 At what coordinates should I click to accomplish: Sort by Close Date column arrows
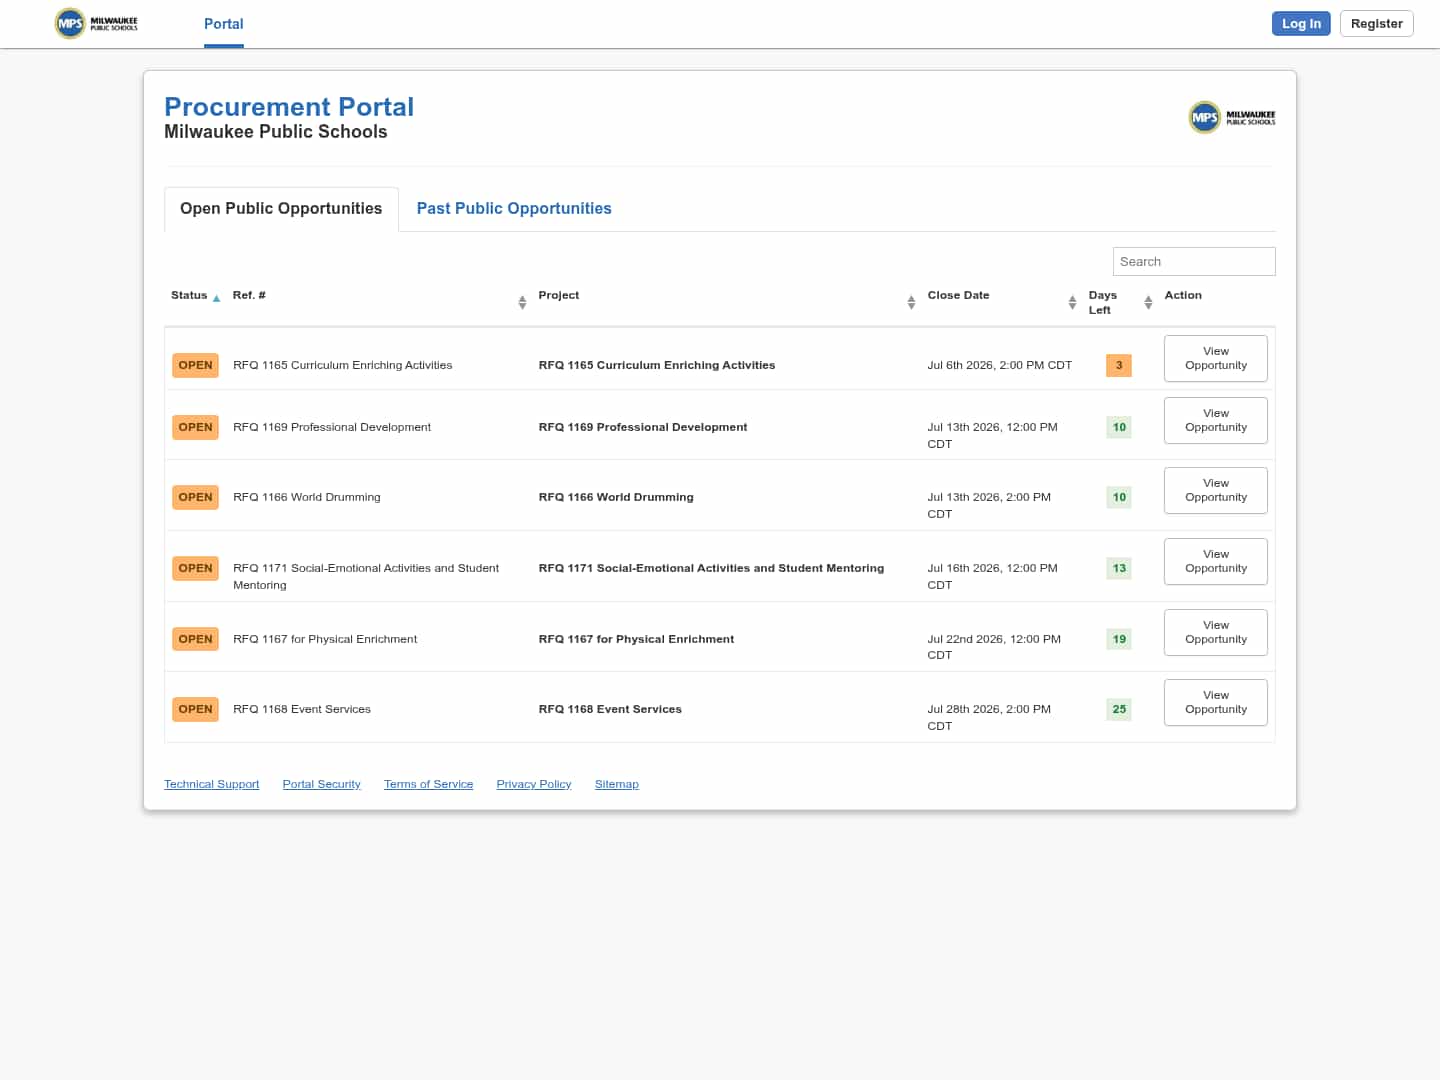click(x=1072, y=302)
